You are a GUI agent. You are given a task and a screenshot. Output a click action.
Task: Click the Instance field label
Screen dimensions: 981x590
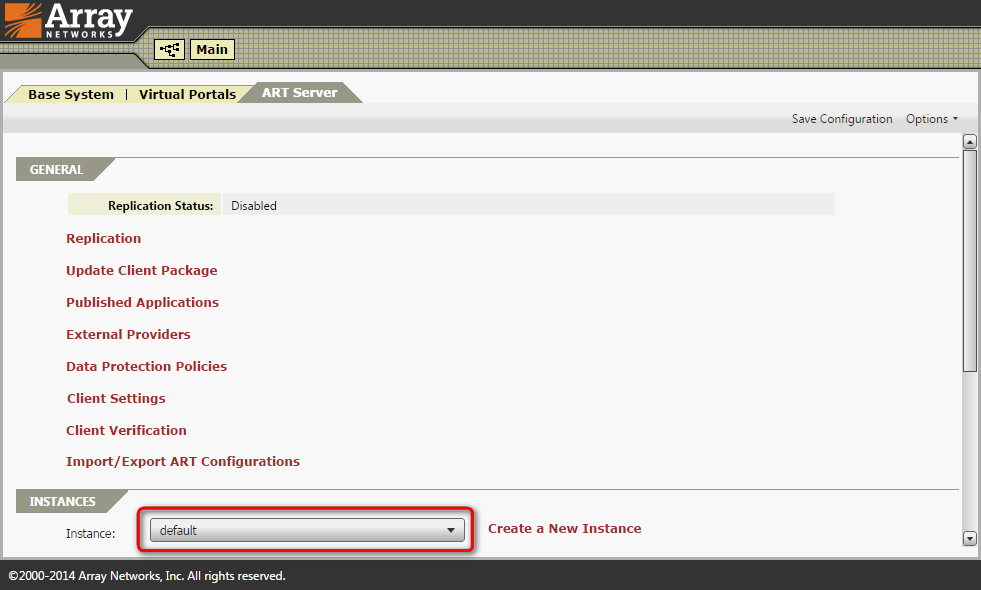tap(91, 534)
